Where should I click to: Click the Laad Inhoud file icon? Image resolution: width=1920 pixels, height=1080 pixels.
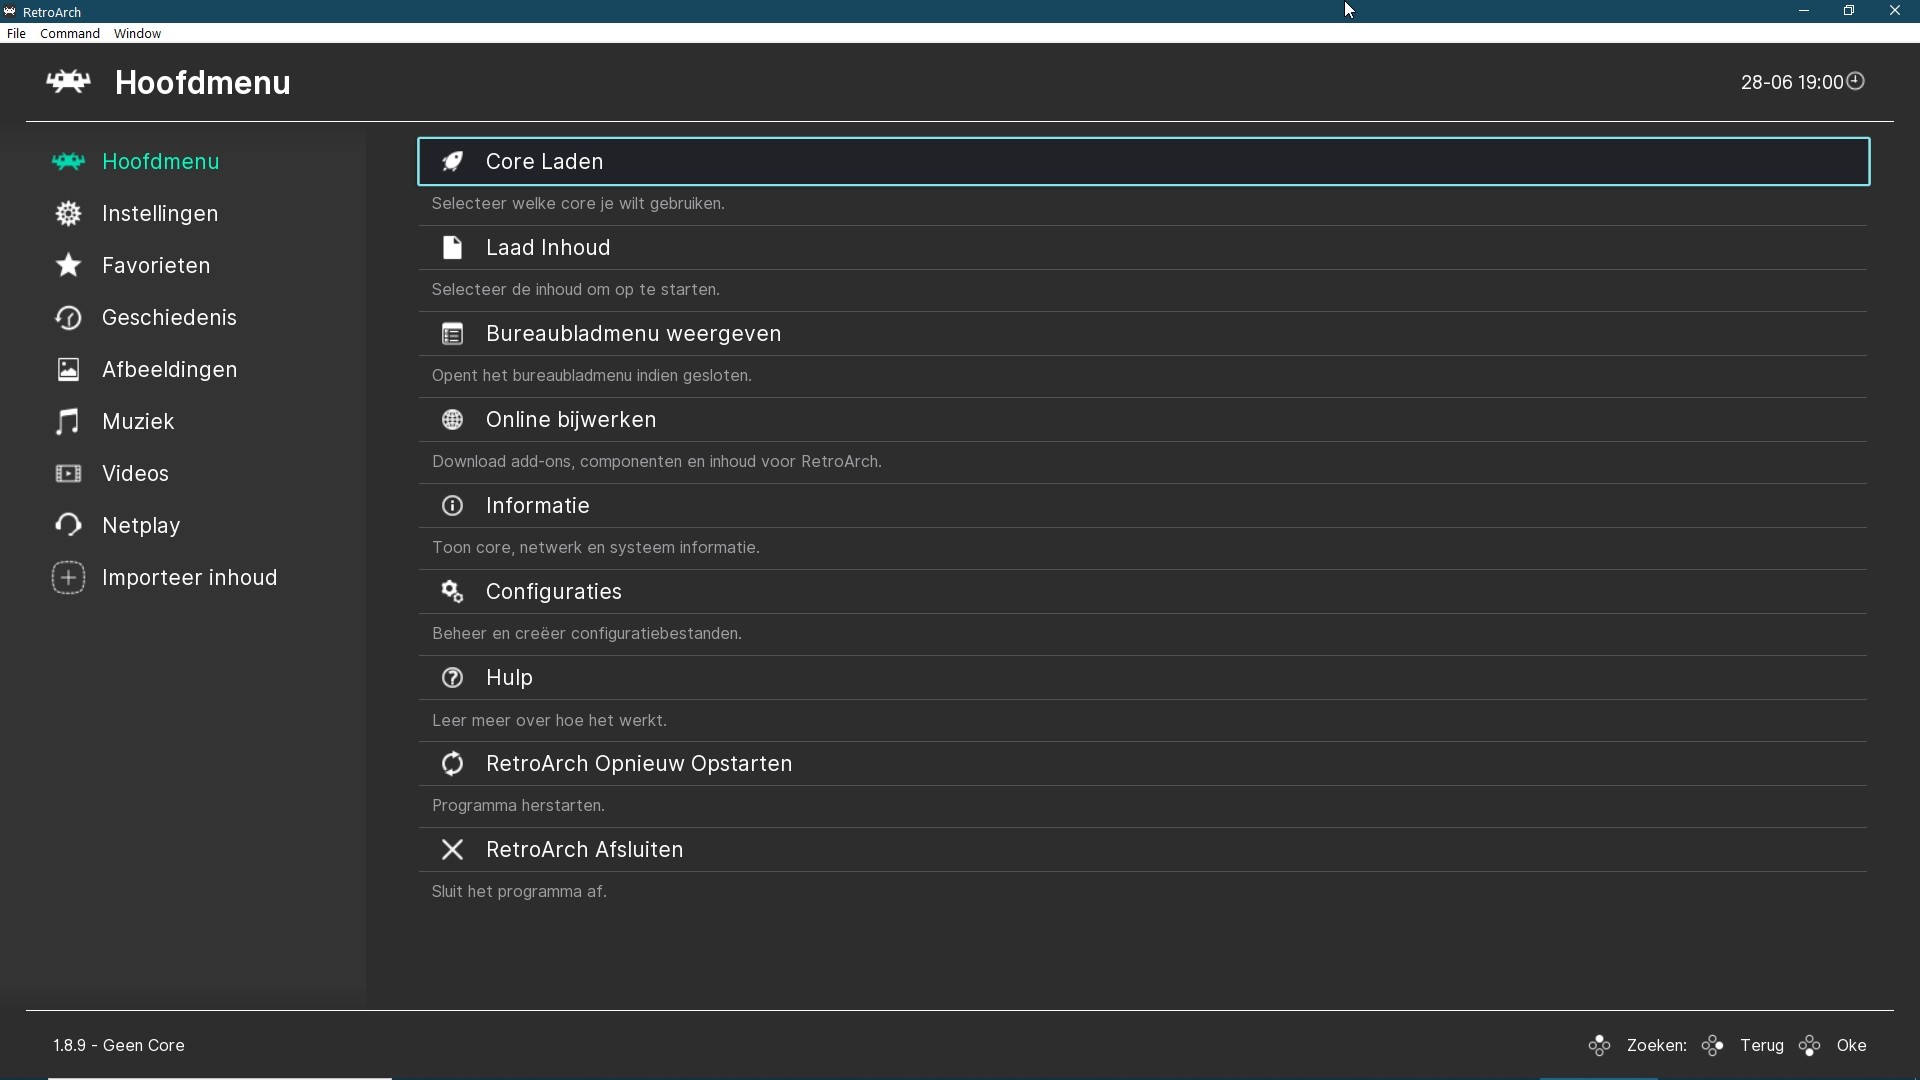(x=452, y=247)
